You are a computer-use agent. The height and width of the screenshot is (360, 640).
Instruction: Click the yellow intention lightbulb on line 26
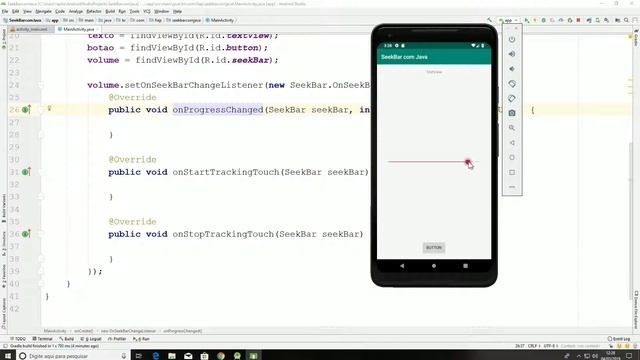tap(49, 109)
